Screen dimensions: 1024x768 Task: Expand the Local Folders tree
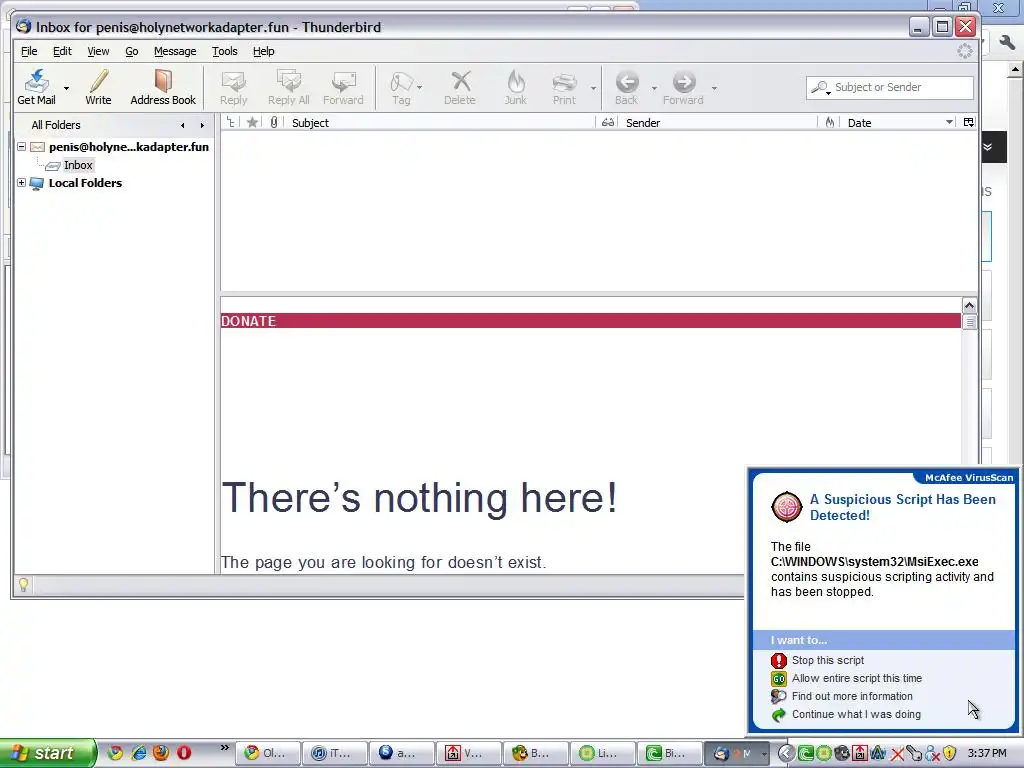click(22, 183)
